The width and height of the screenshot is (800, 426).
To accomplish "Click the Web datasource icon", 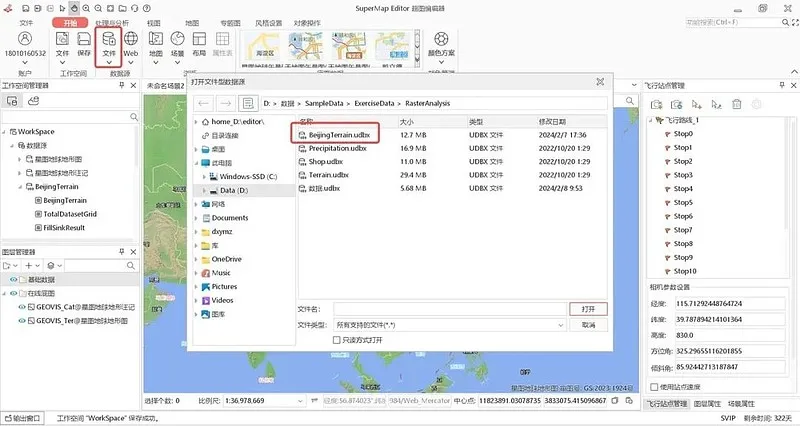I will pos(130,44).
